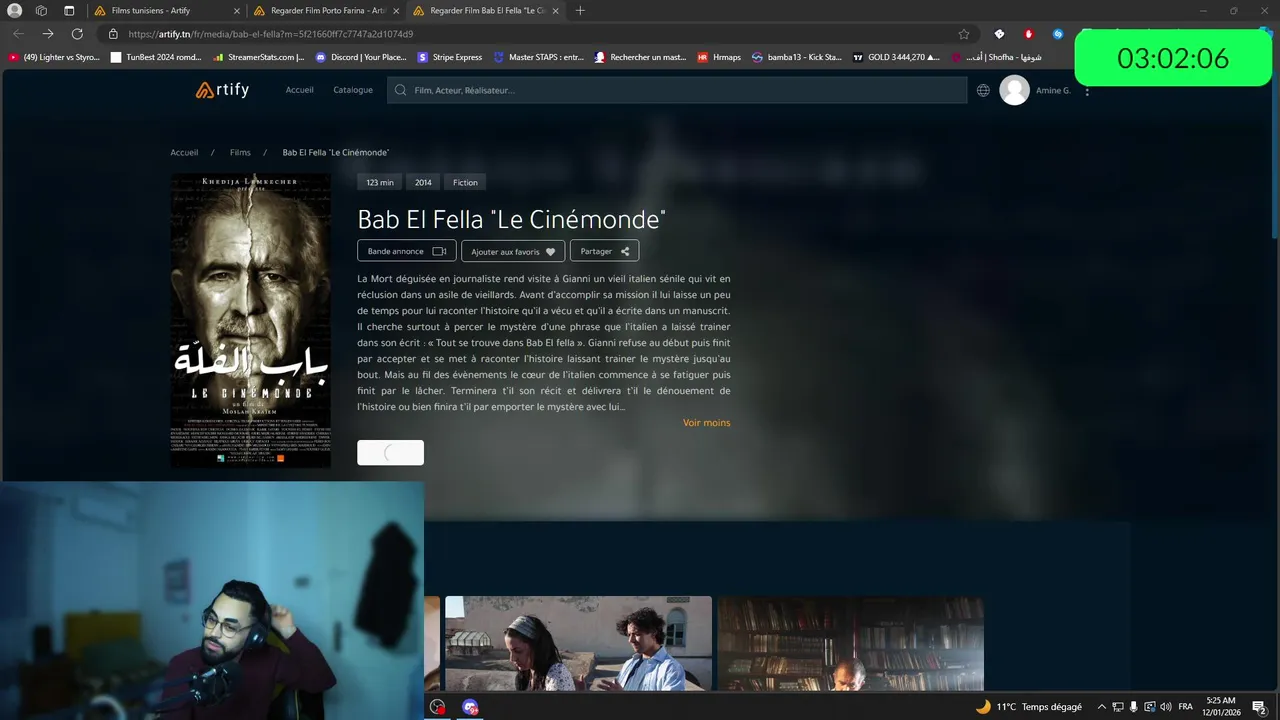This screenshot has width=1280, height=720.
Task: Open the browser profile icon
Action: (x=14, y=11)
